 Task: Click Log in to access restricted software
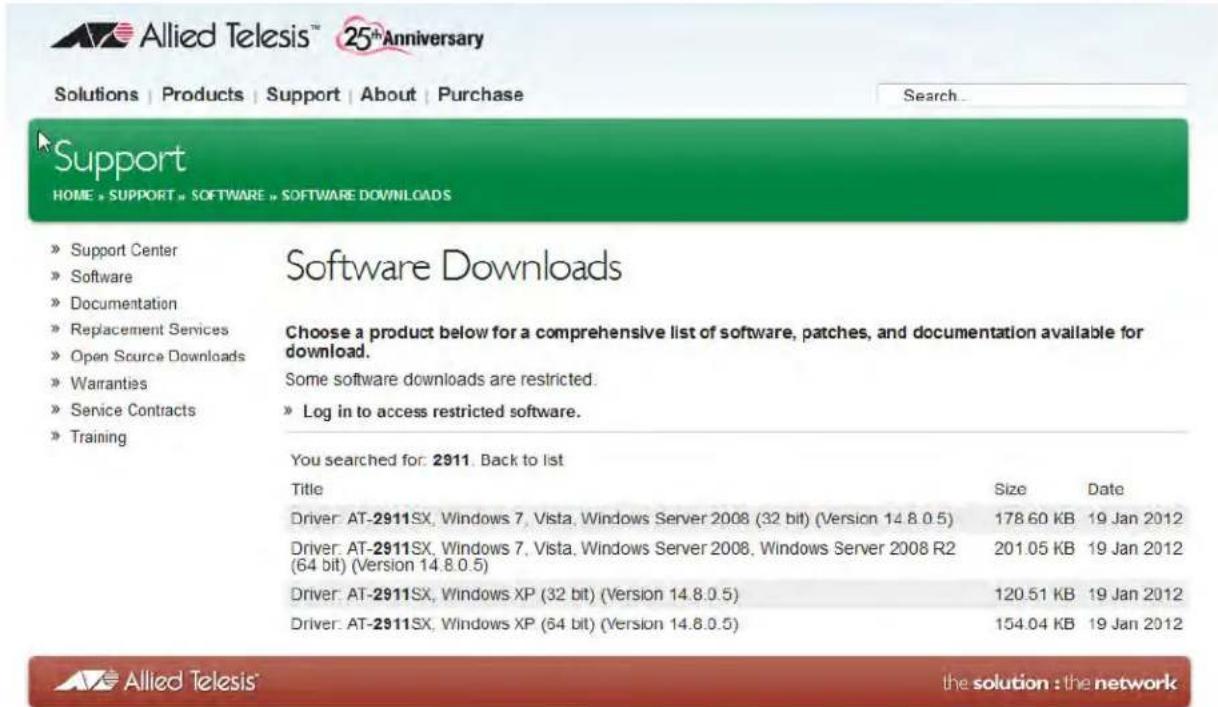(441, 411)
